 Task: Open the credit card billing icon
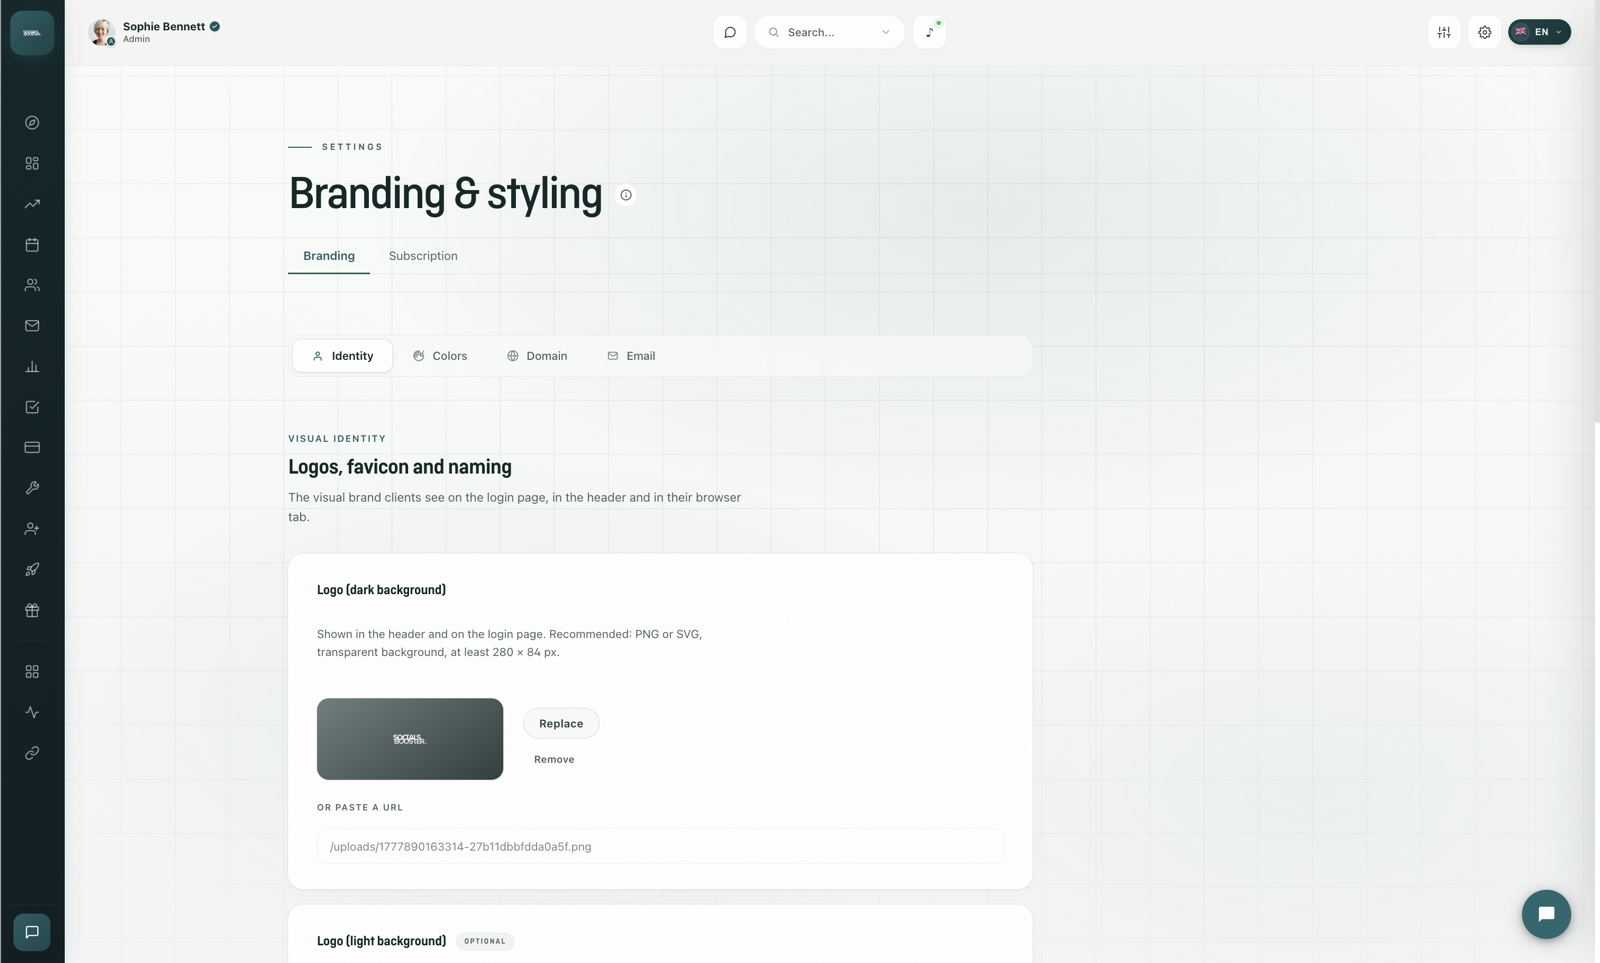tap(32, 447)
